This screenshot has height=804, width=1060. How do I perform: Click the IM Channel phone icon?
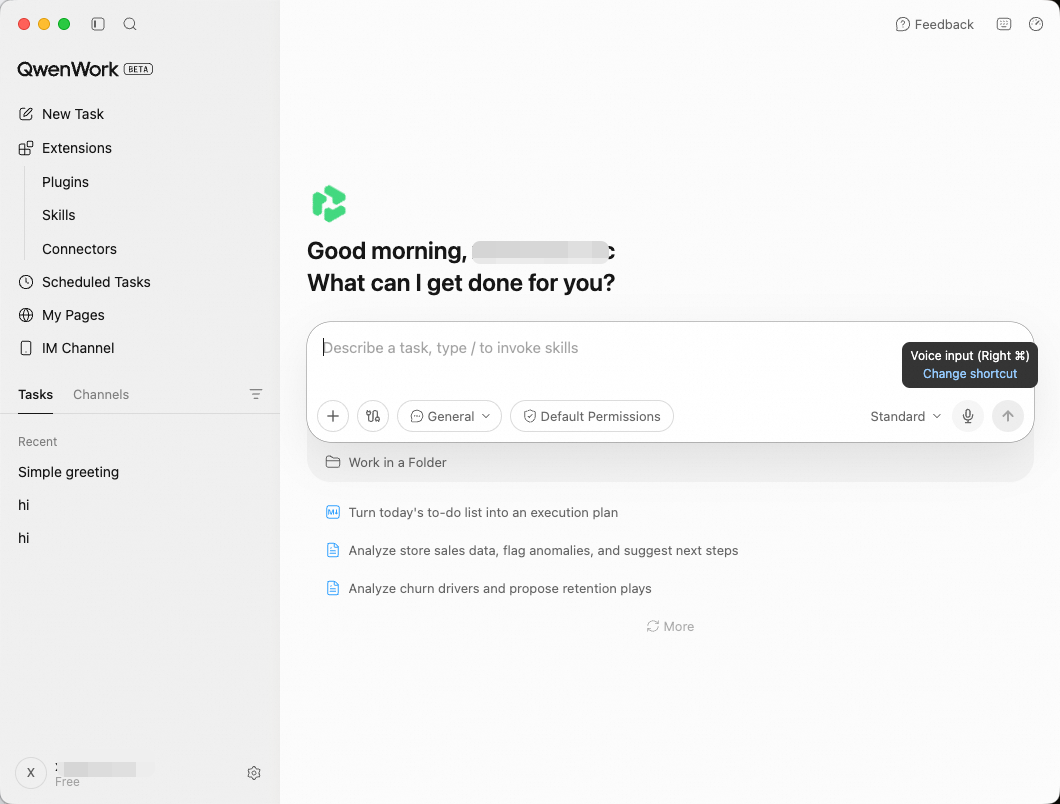26,348
